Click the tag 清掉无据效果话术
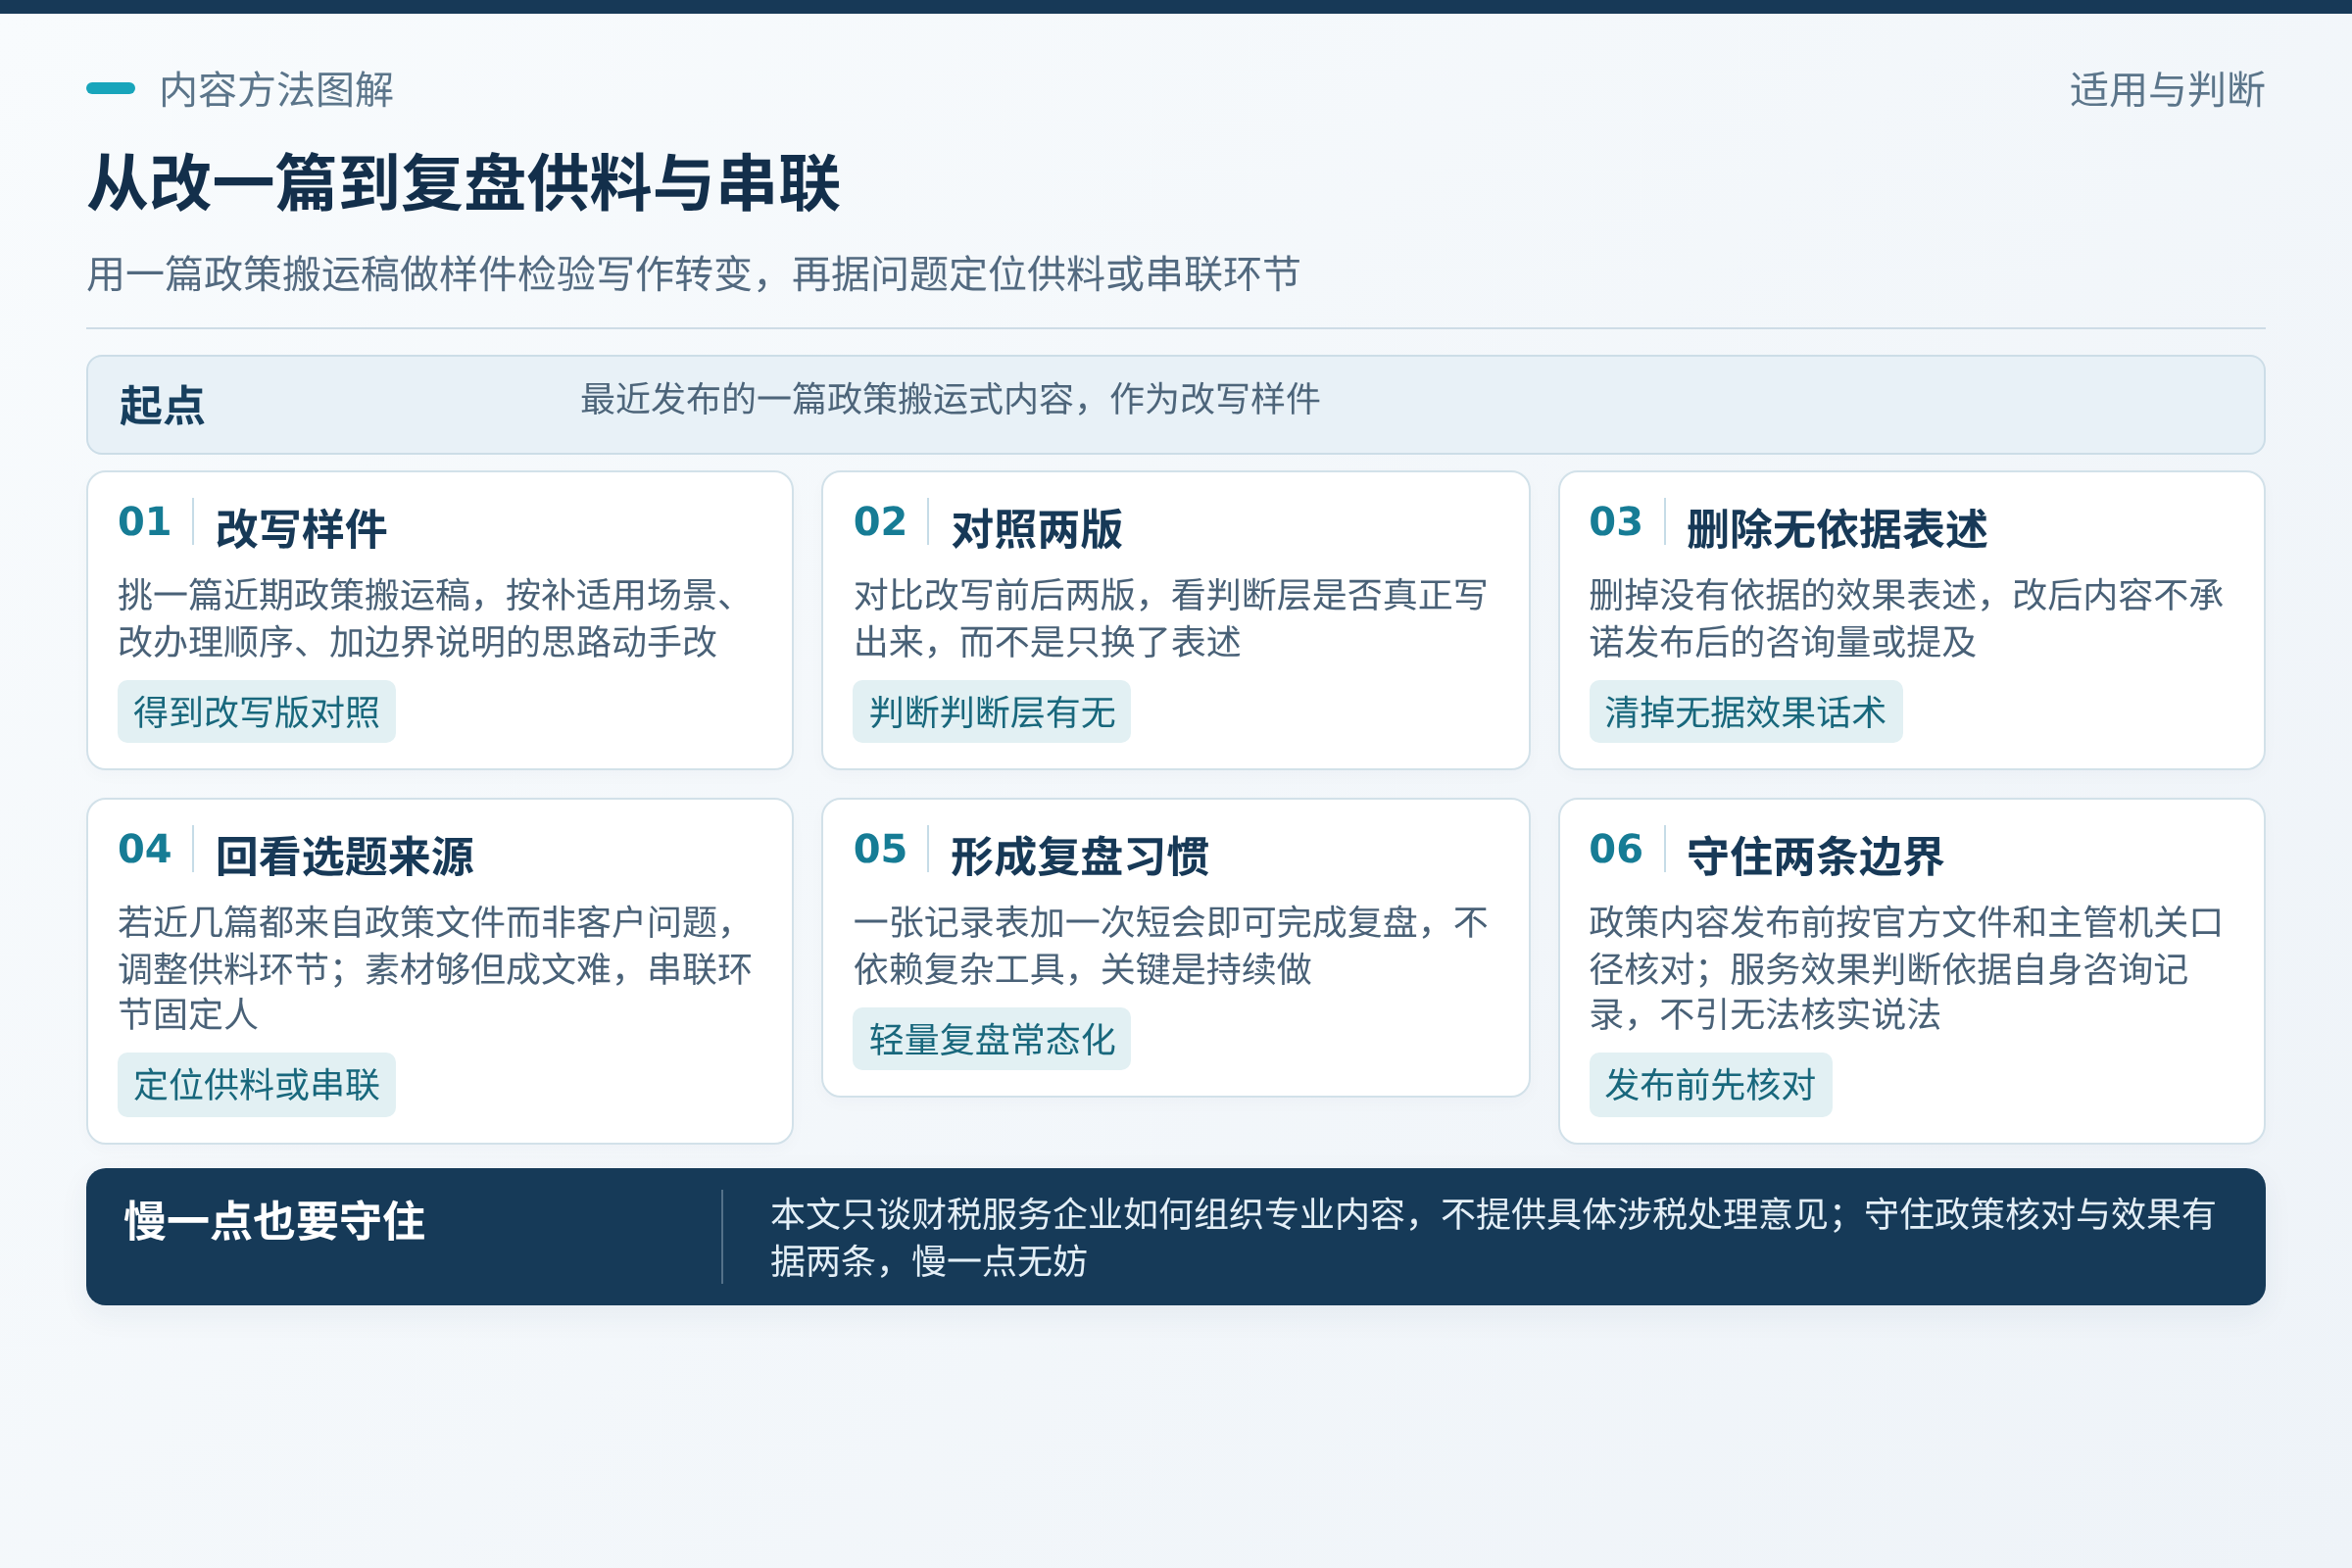The height and width of the screenshot is (1568, 2352). coord(1745,712)
